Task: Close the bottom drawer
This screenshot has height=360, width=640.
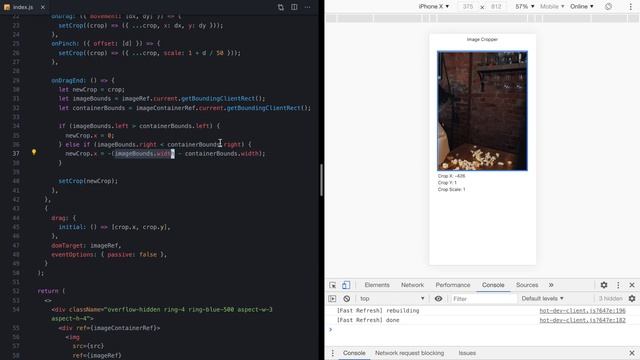Action: (x=632, y=353)
